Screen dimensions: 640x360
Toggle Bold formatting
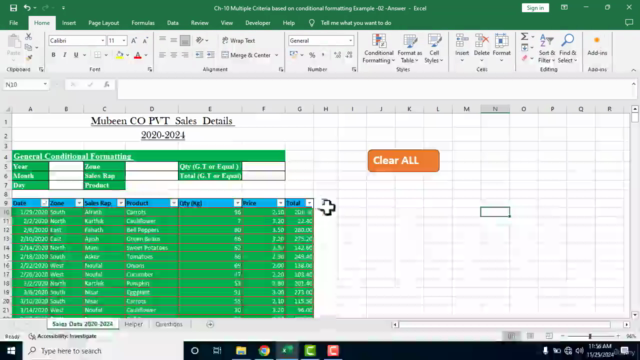tap(53, 55)
